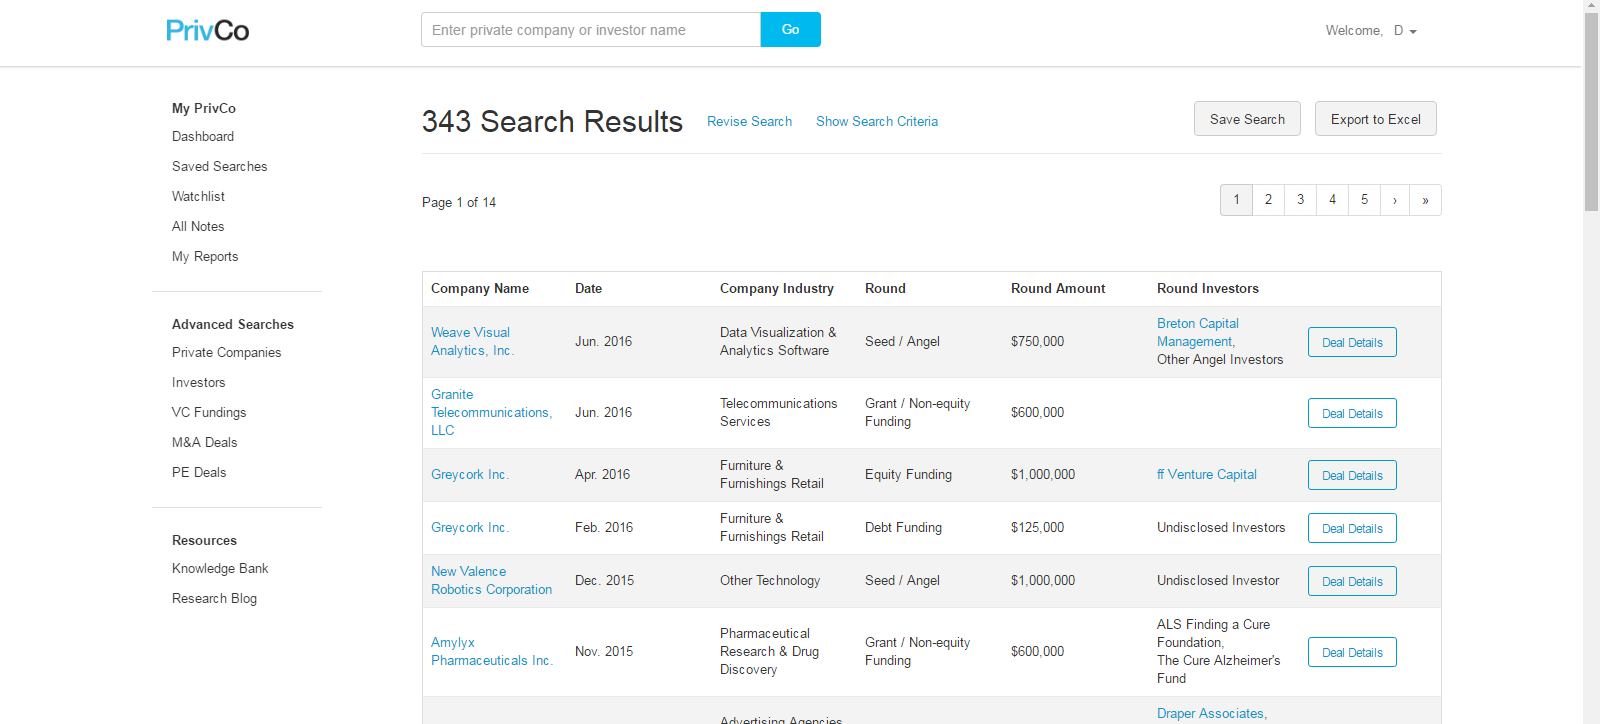Open PE Deals advanced search
1600x724 pixels.
click(x=199, y=472)
